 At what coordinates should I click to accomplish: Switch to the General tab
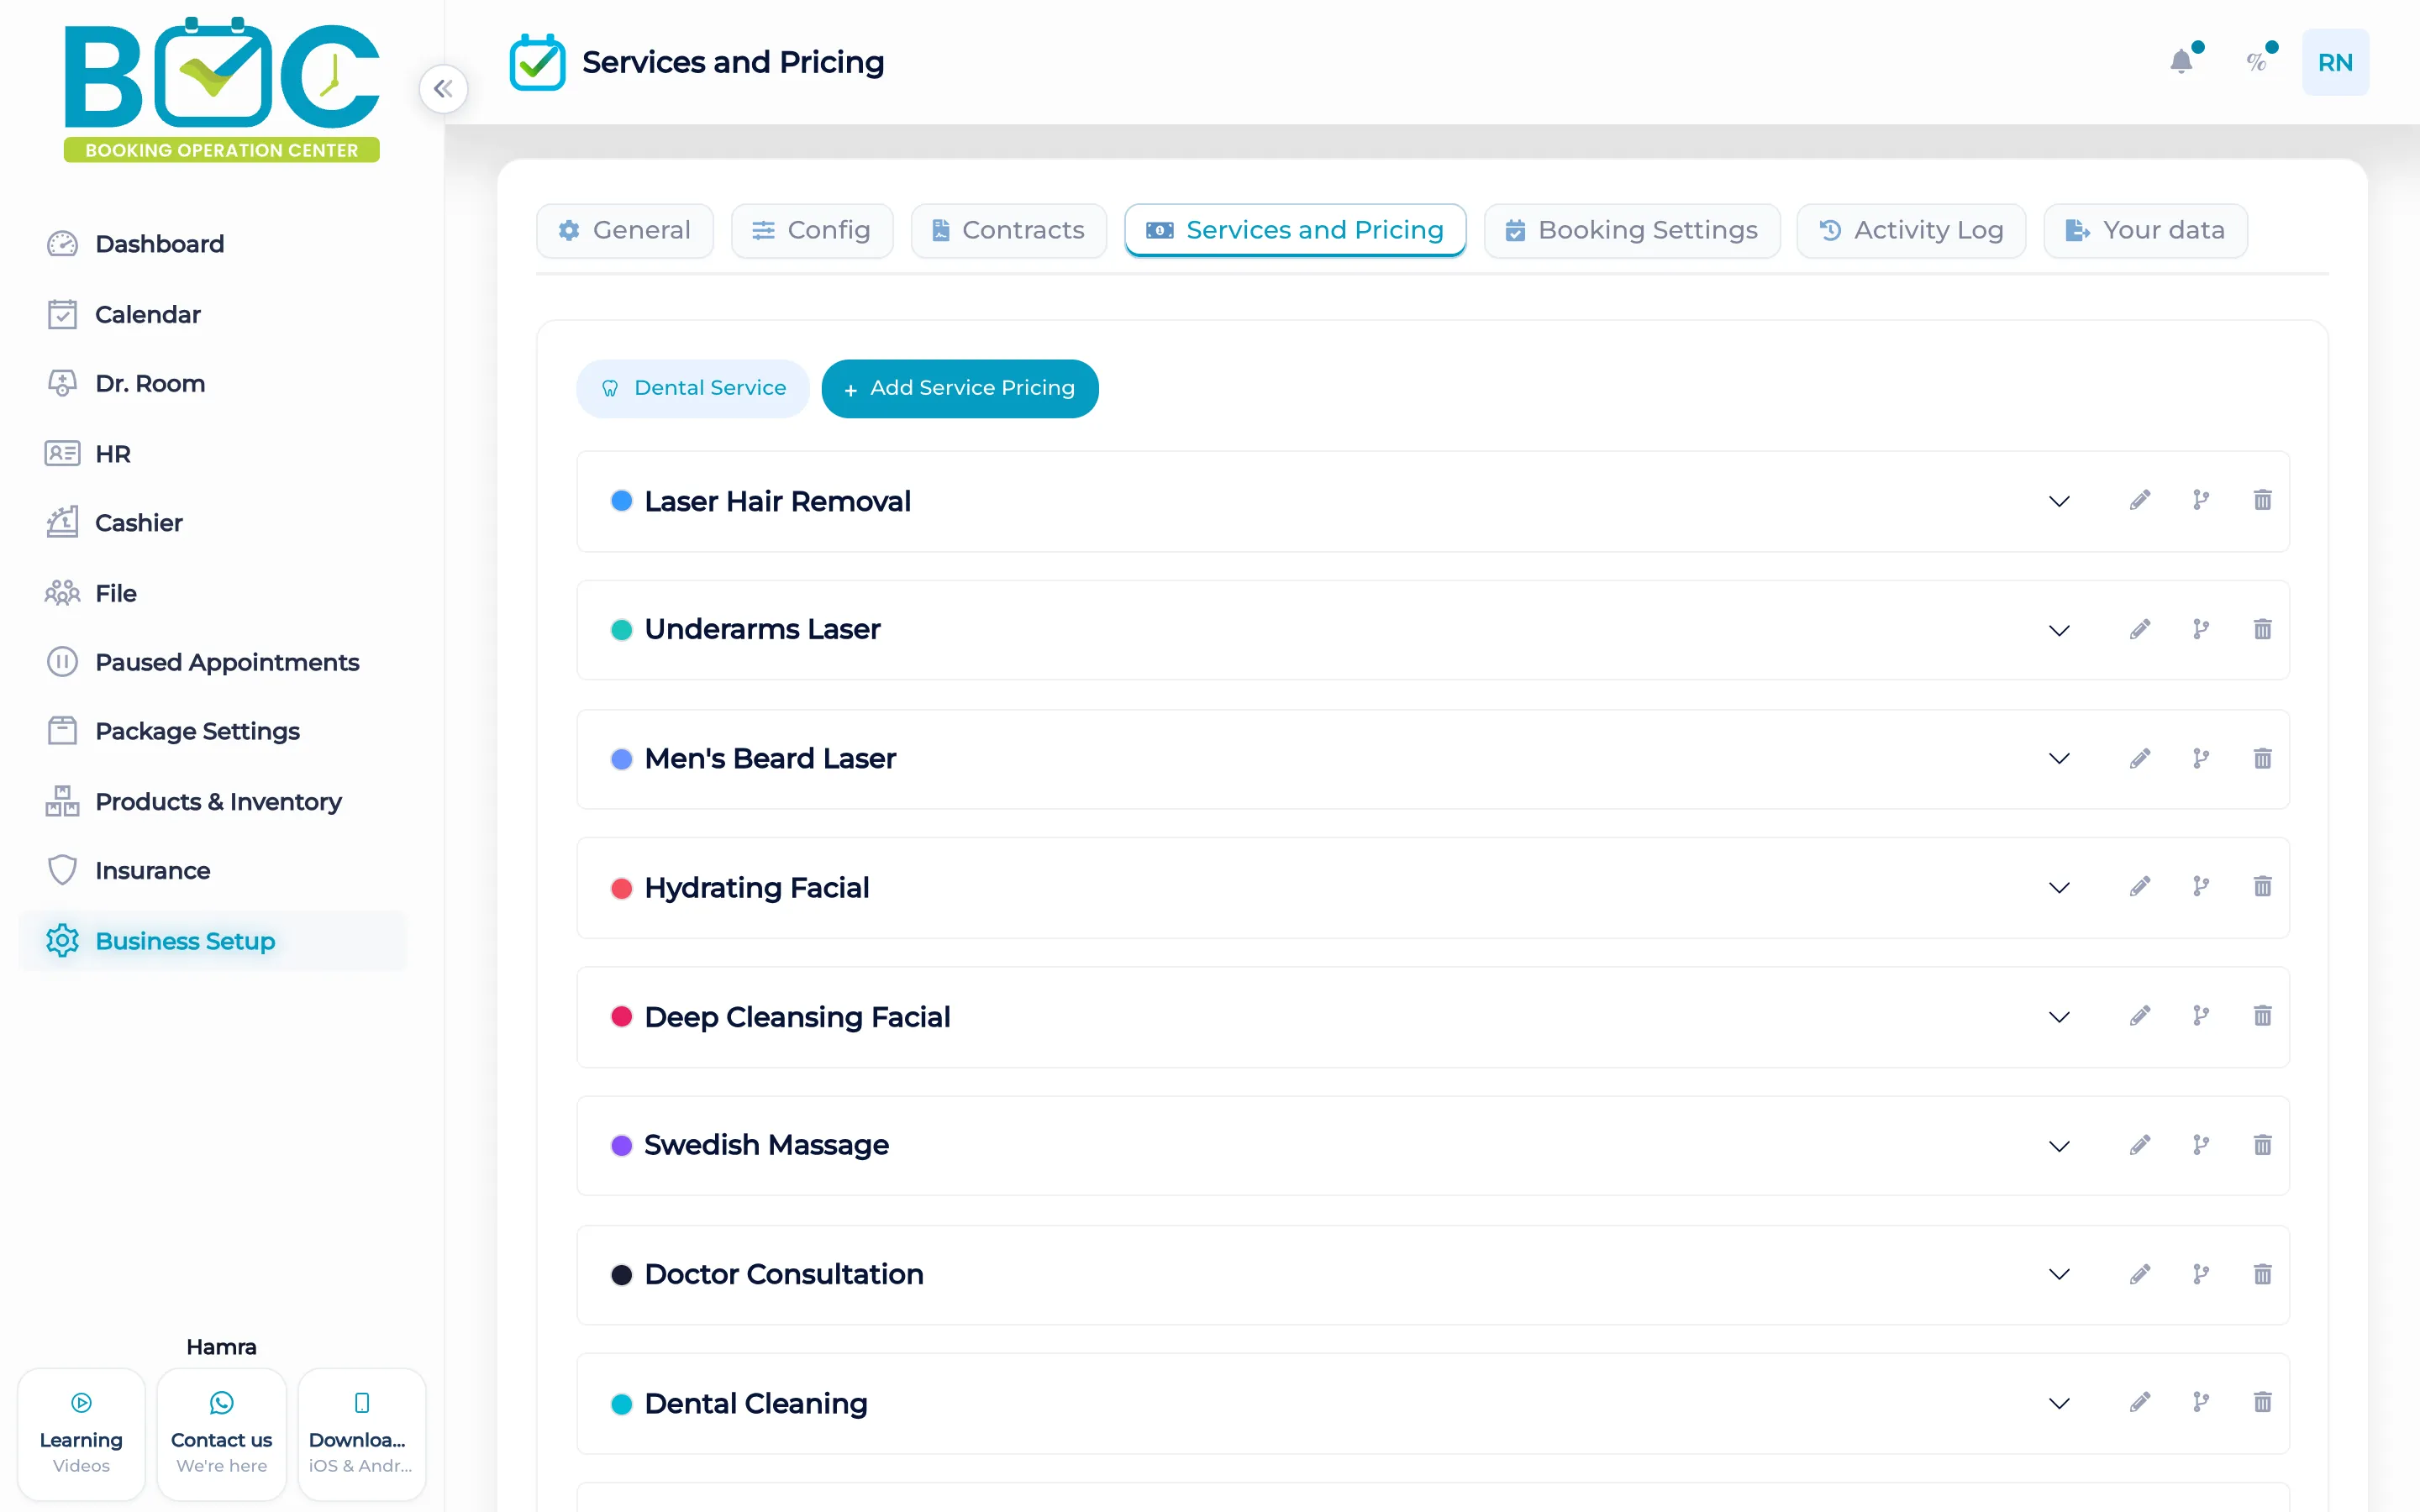(x=625, y=231)
